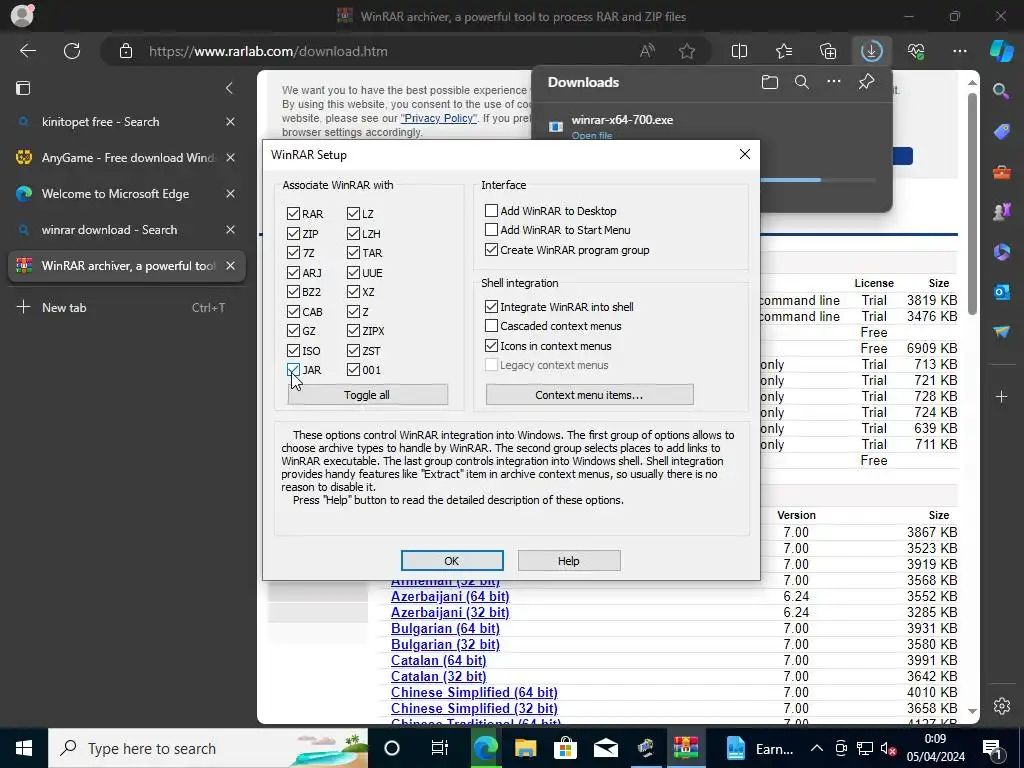Open the Favorites list icon
Image resolution: width=1024 pixels, height=768 pixels.
pyautogui.click(x=784, y=51)
